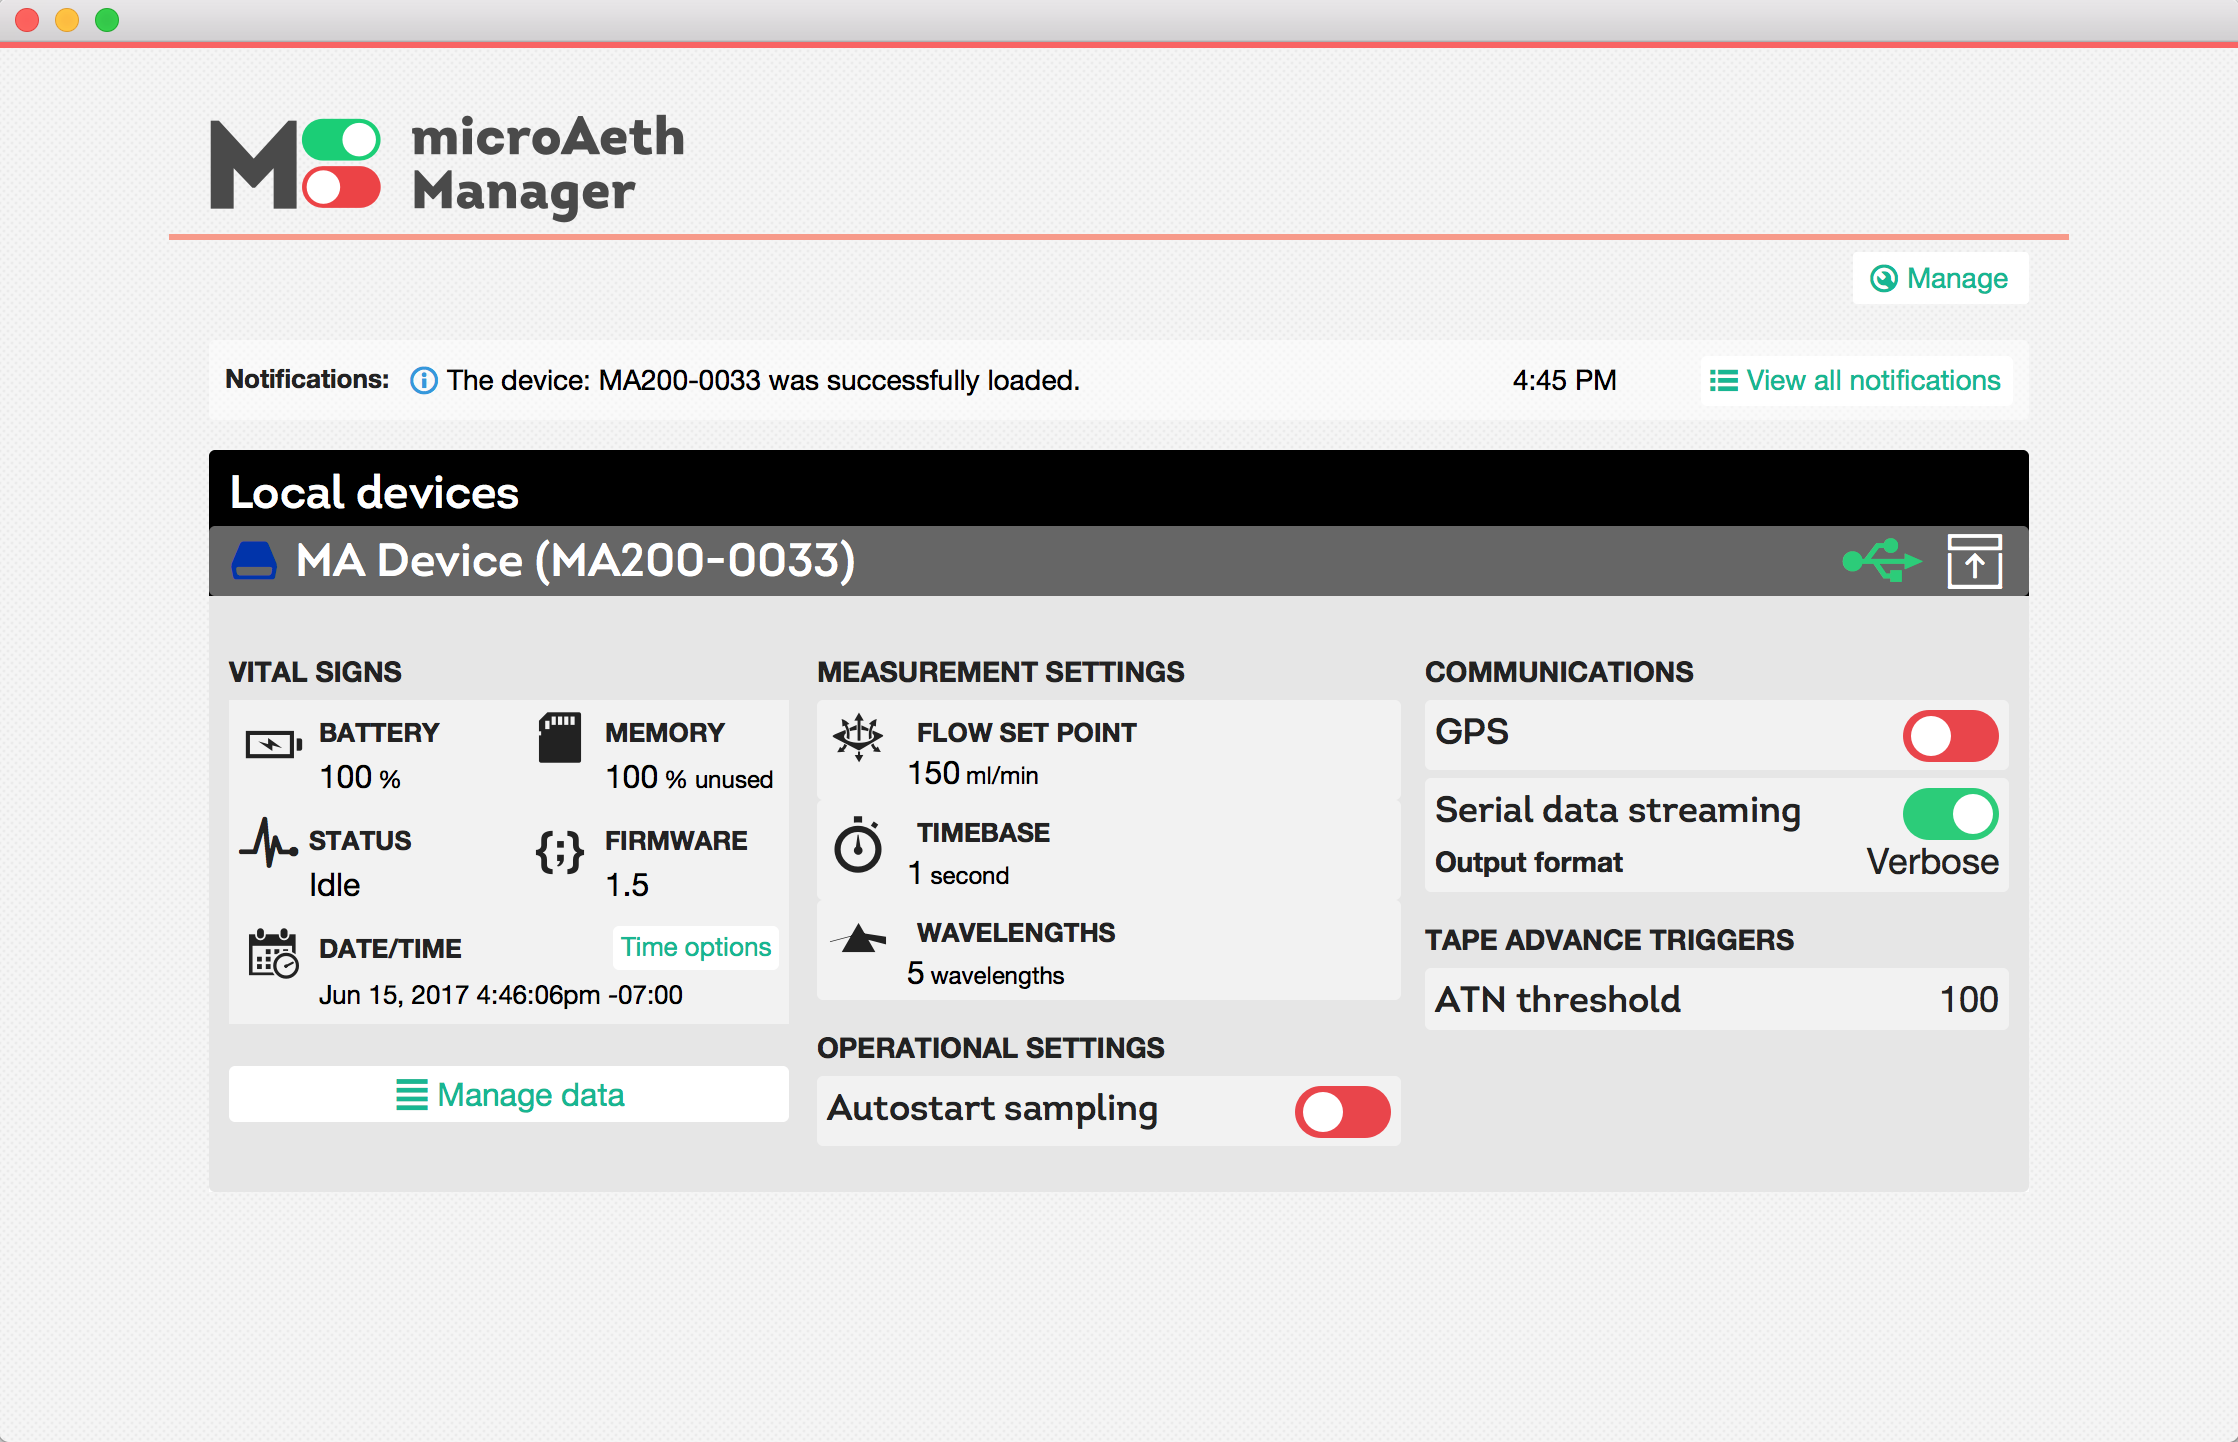Click the date/time calendar clock icon
This screenshot has width=2238, height=1442.
point(273,953)
